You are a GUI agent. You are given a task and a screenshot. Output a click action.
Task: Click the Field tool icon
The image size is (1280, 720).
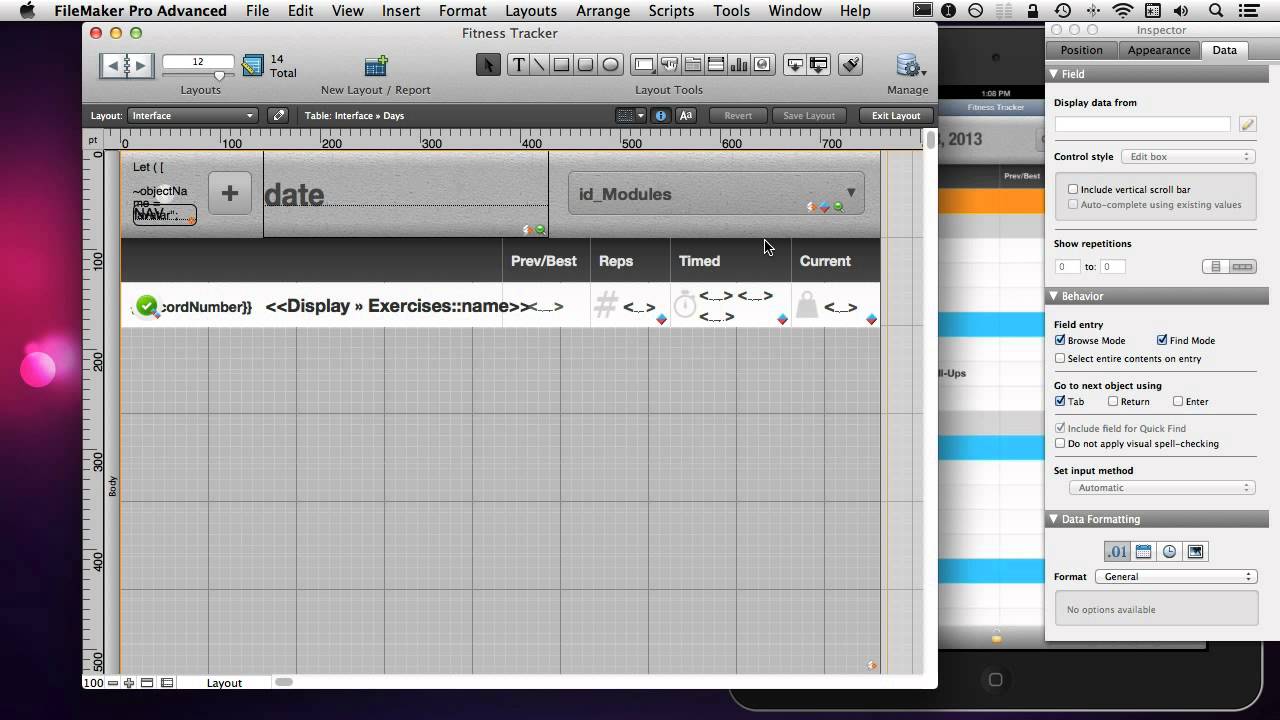click(x=795, y=65)
